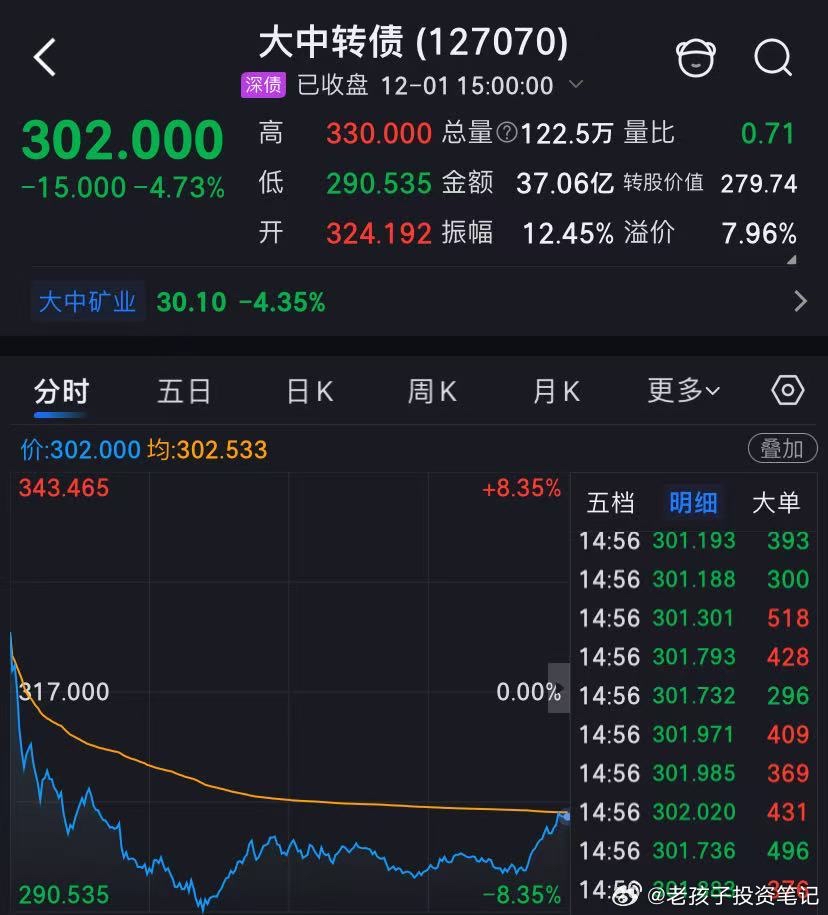Screen dimensions: 828x915
Task: Click the 317.000 midline axis label
Action: tap(64, 692)
